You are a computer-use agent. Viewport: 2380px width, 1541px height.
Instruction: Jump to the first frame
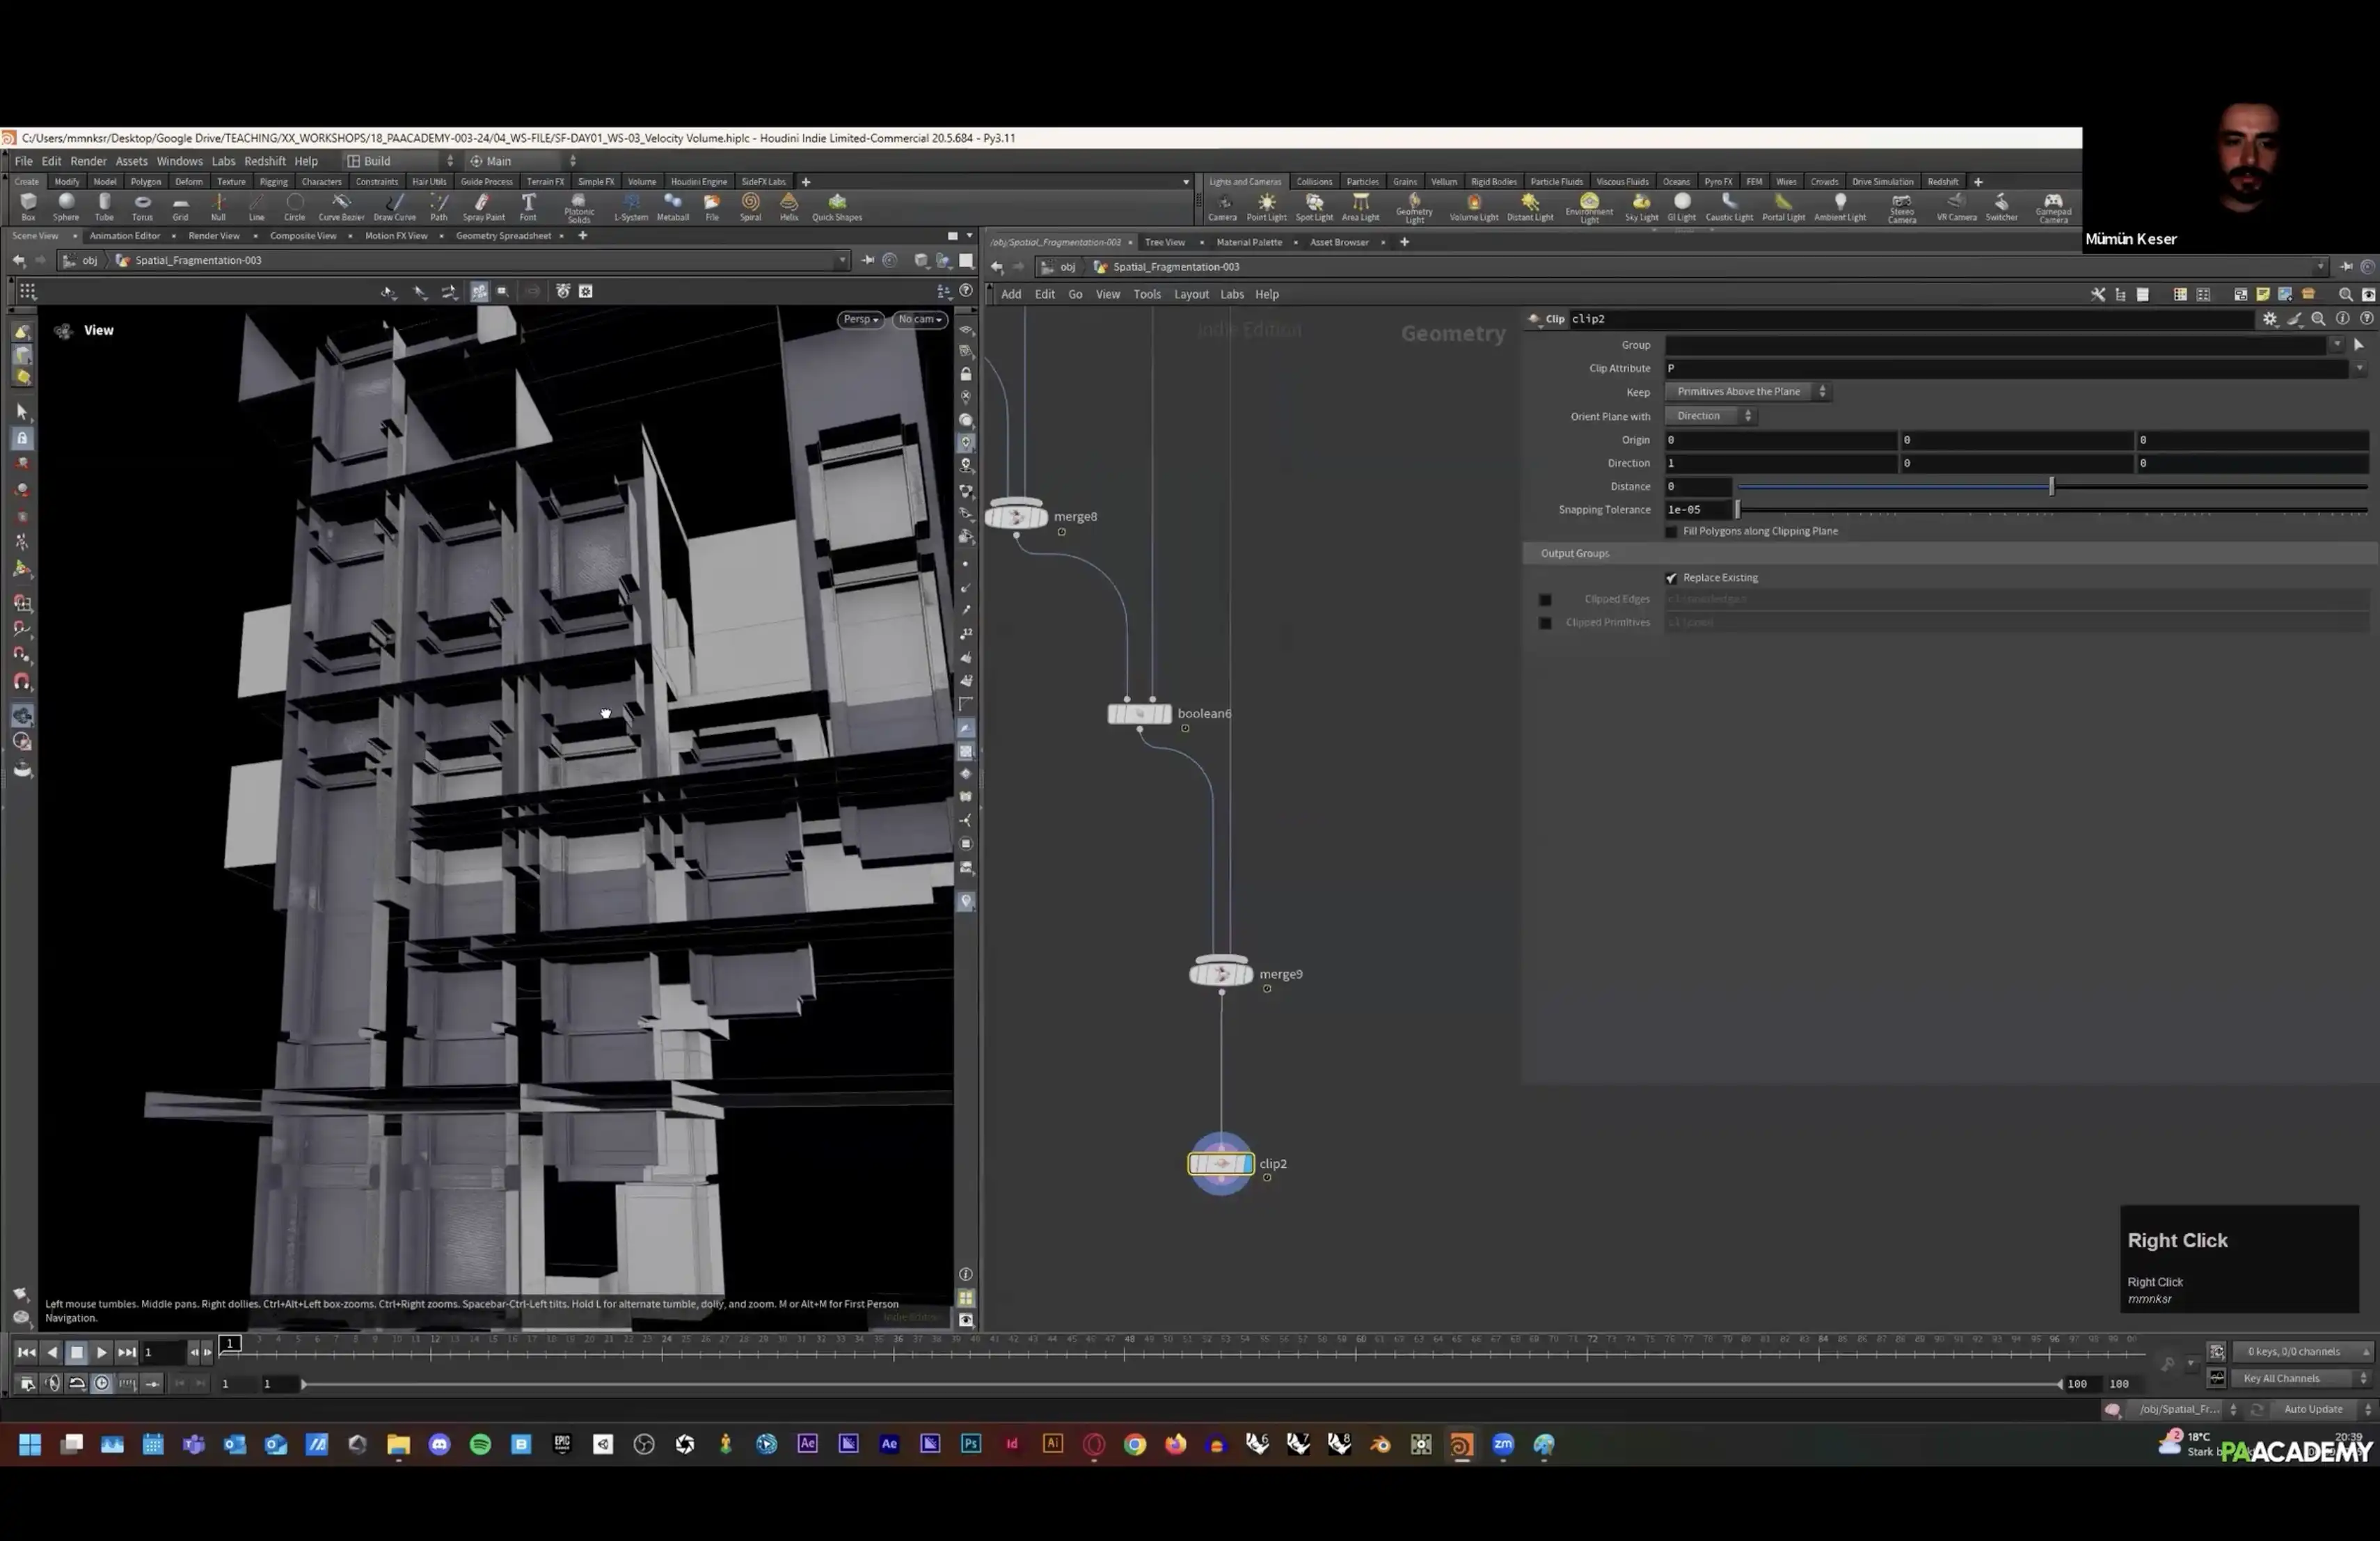[x=26, y=1352]
